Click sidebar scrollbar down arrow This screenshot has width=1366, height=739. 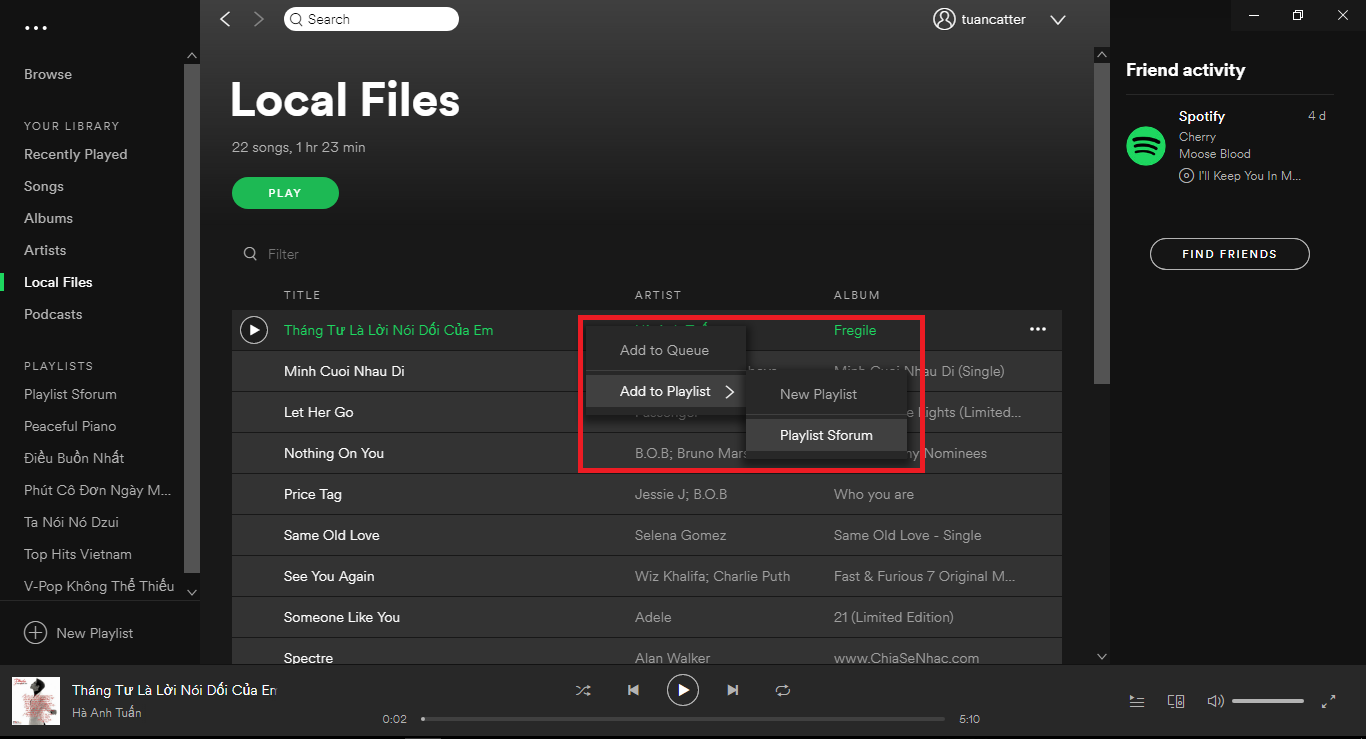192,593
